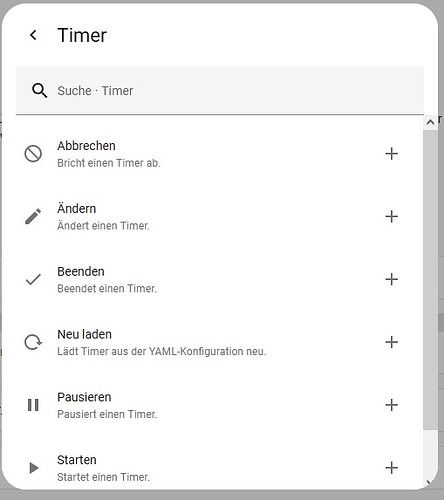Select the Pausieren pause icon
Viewport: 444px width, 500px height.
[33, 405]
